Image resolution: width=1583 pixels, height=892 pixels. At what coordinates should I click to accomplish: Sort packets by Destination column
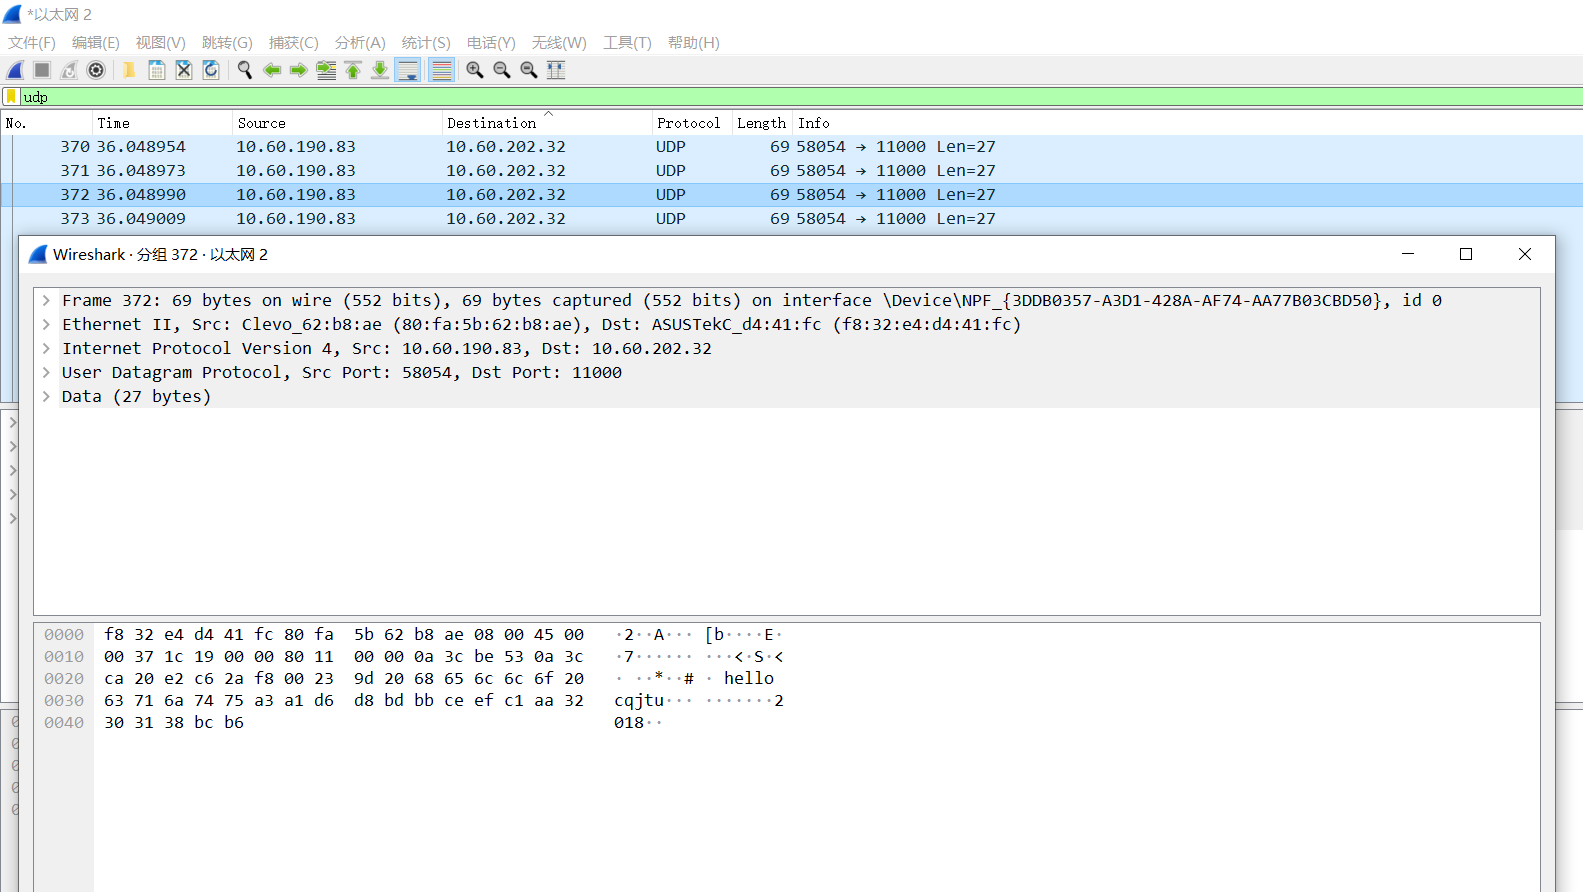(547, 123)
